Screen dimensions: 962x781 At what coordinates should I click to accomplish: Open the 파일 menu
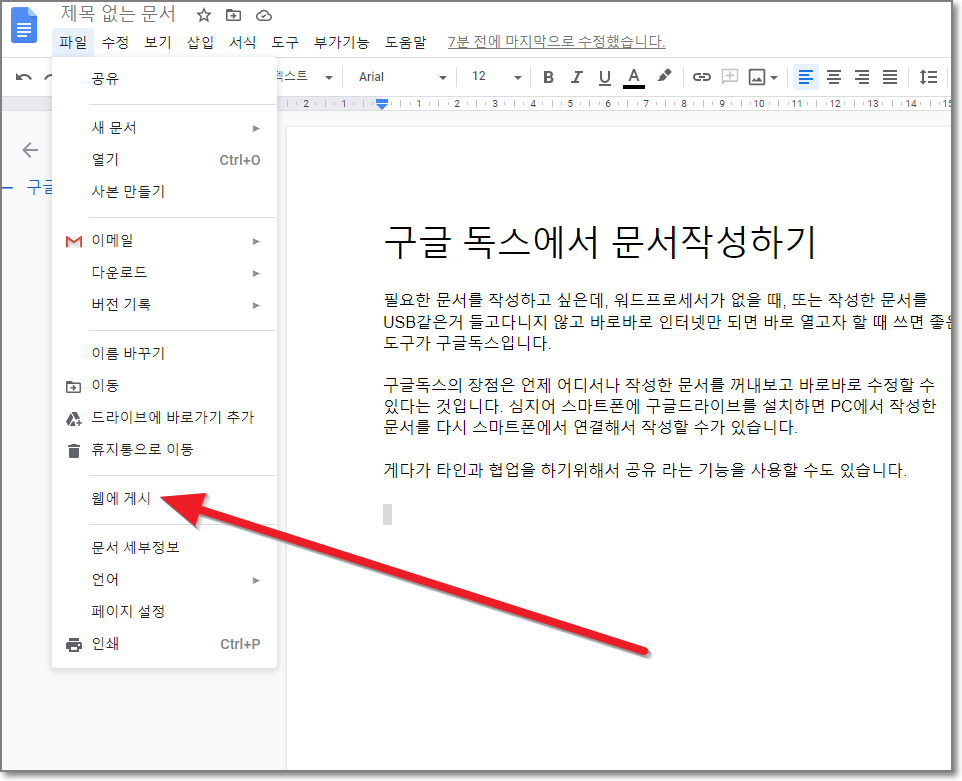73,42
